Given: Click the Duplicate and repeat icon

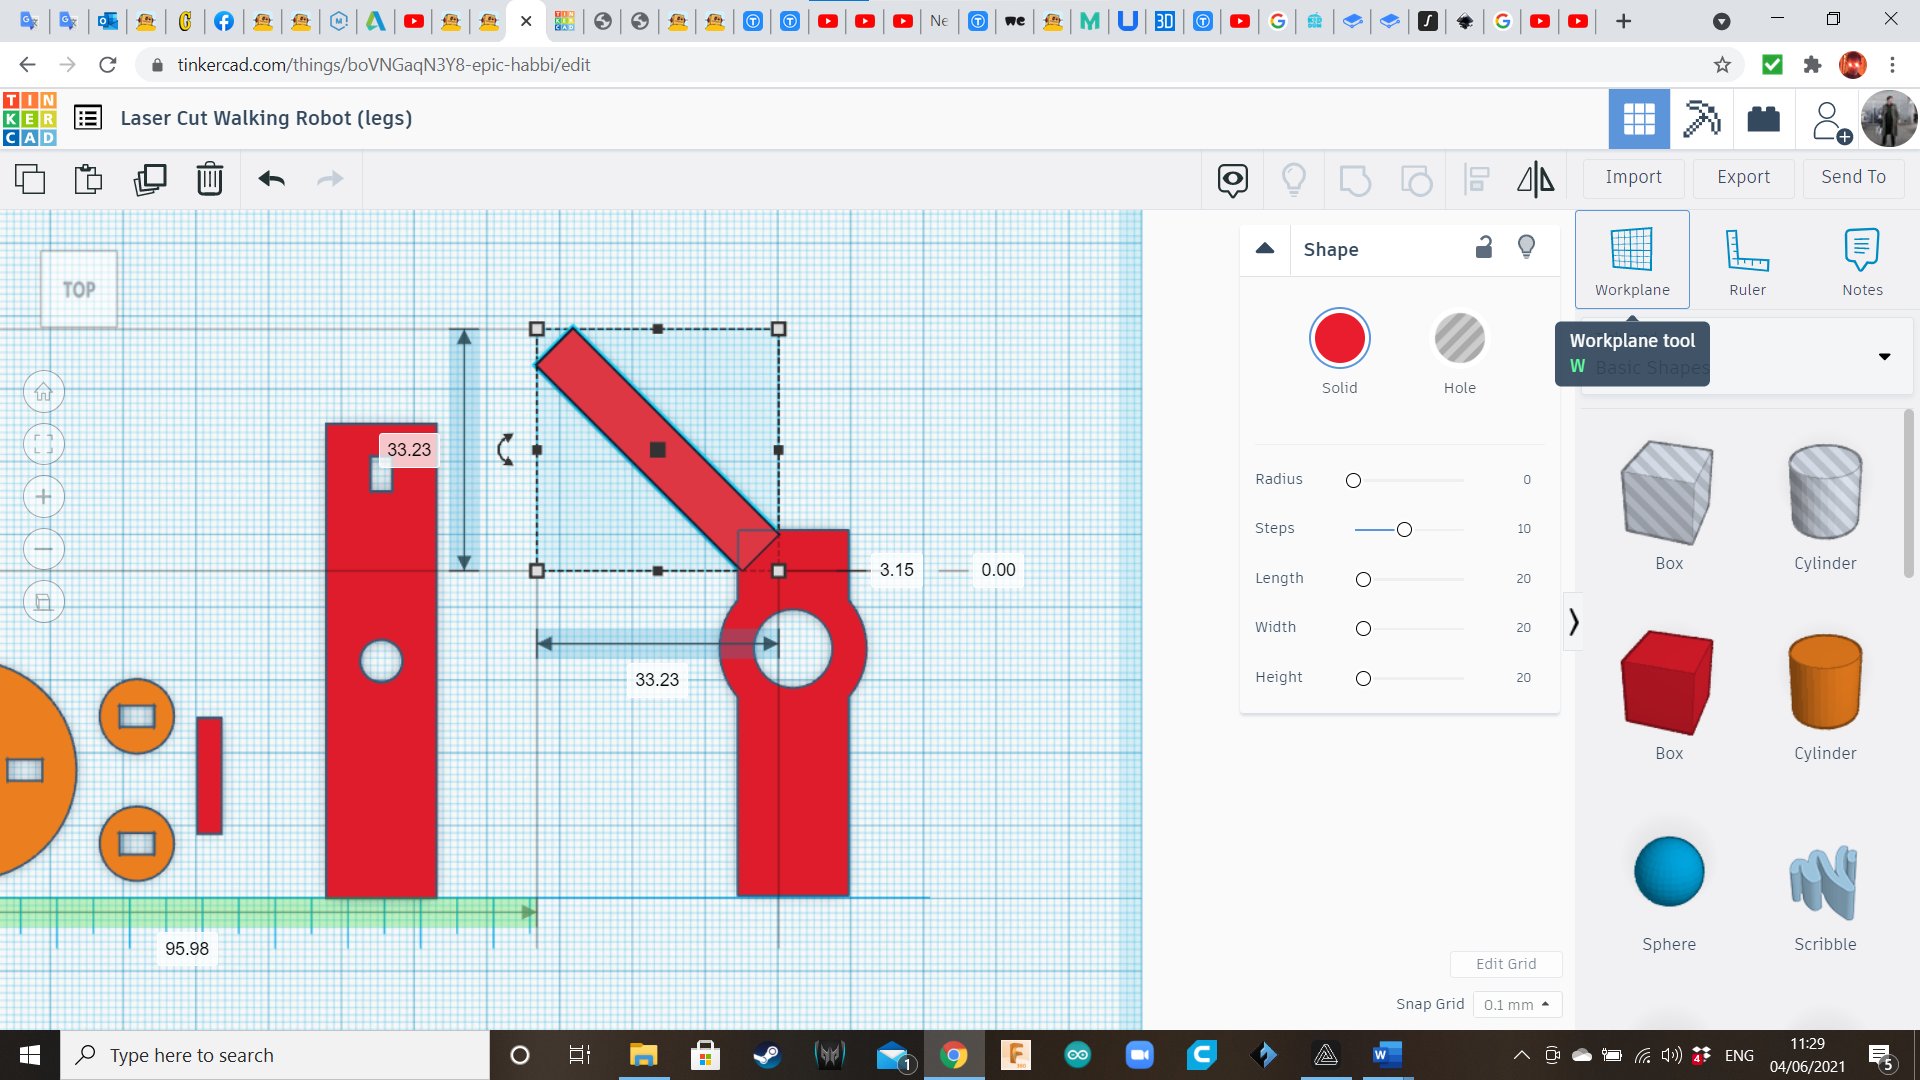Looking at the screenshot, I should 150,179.
